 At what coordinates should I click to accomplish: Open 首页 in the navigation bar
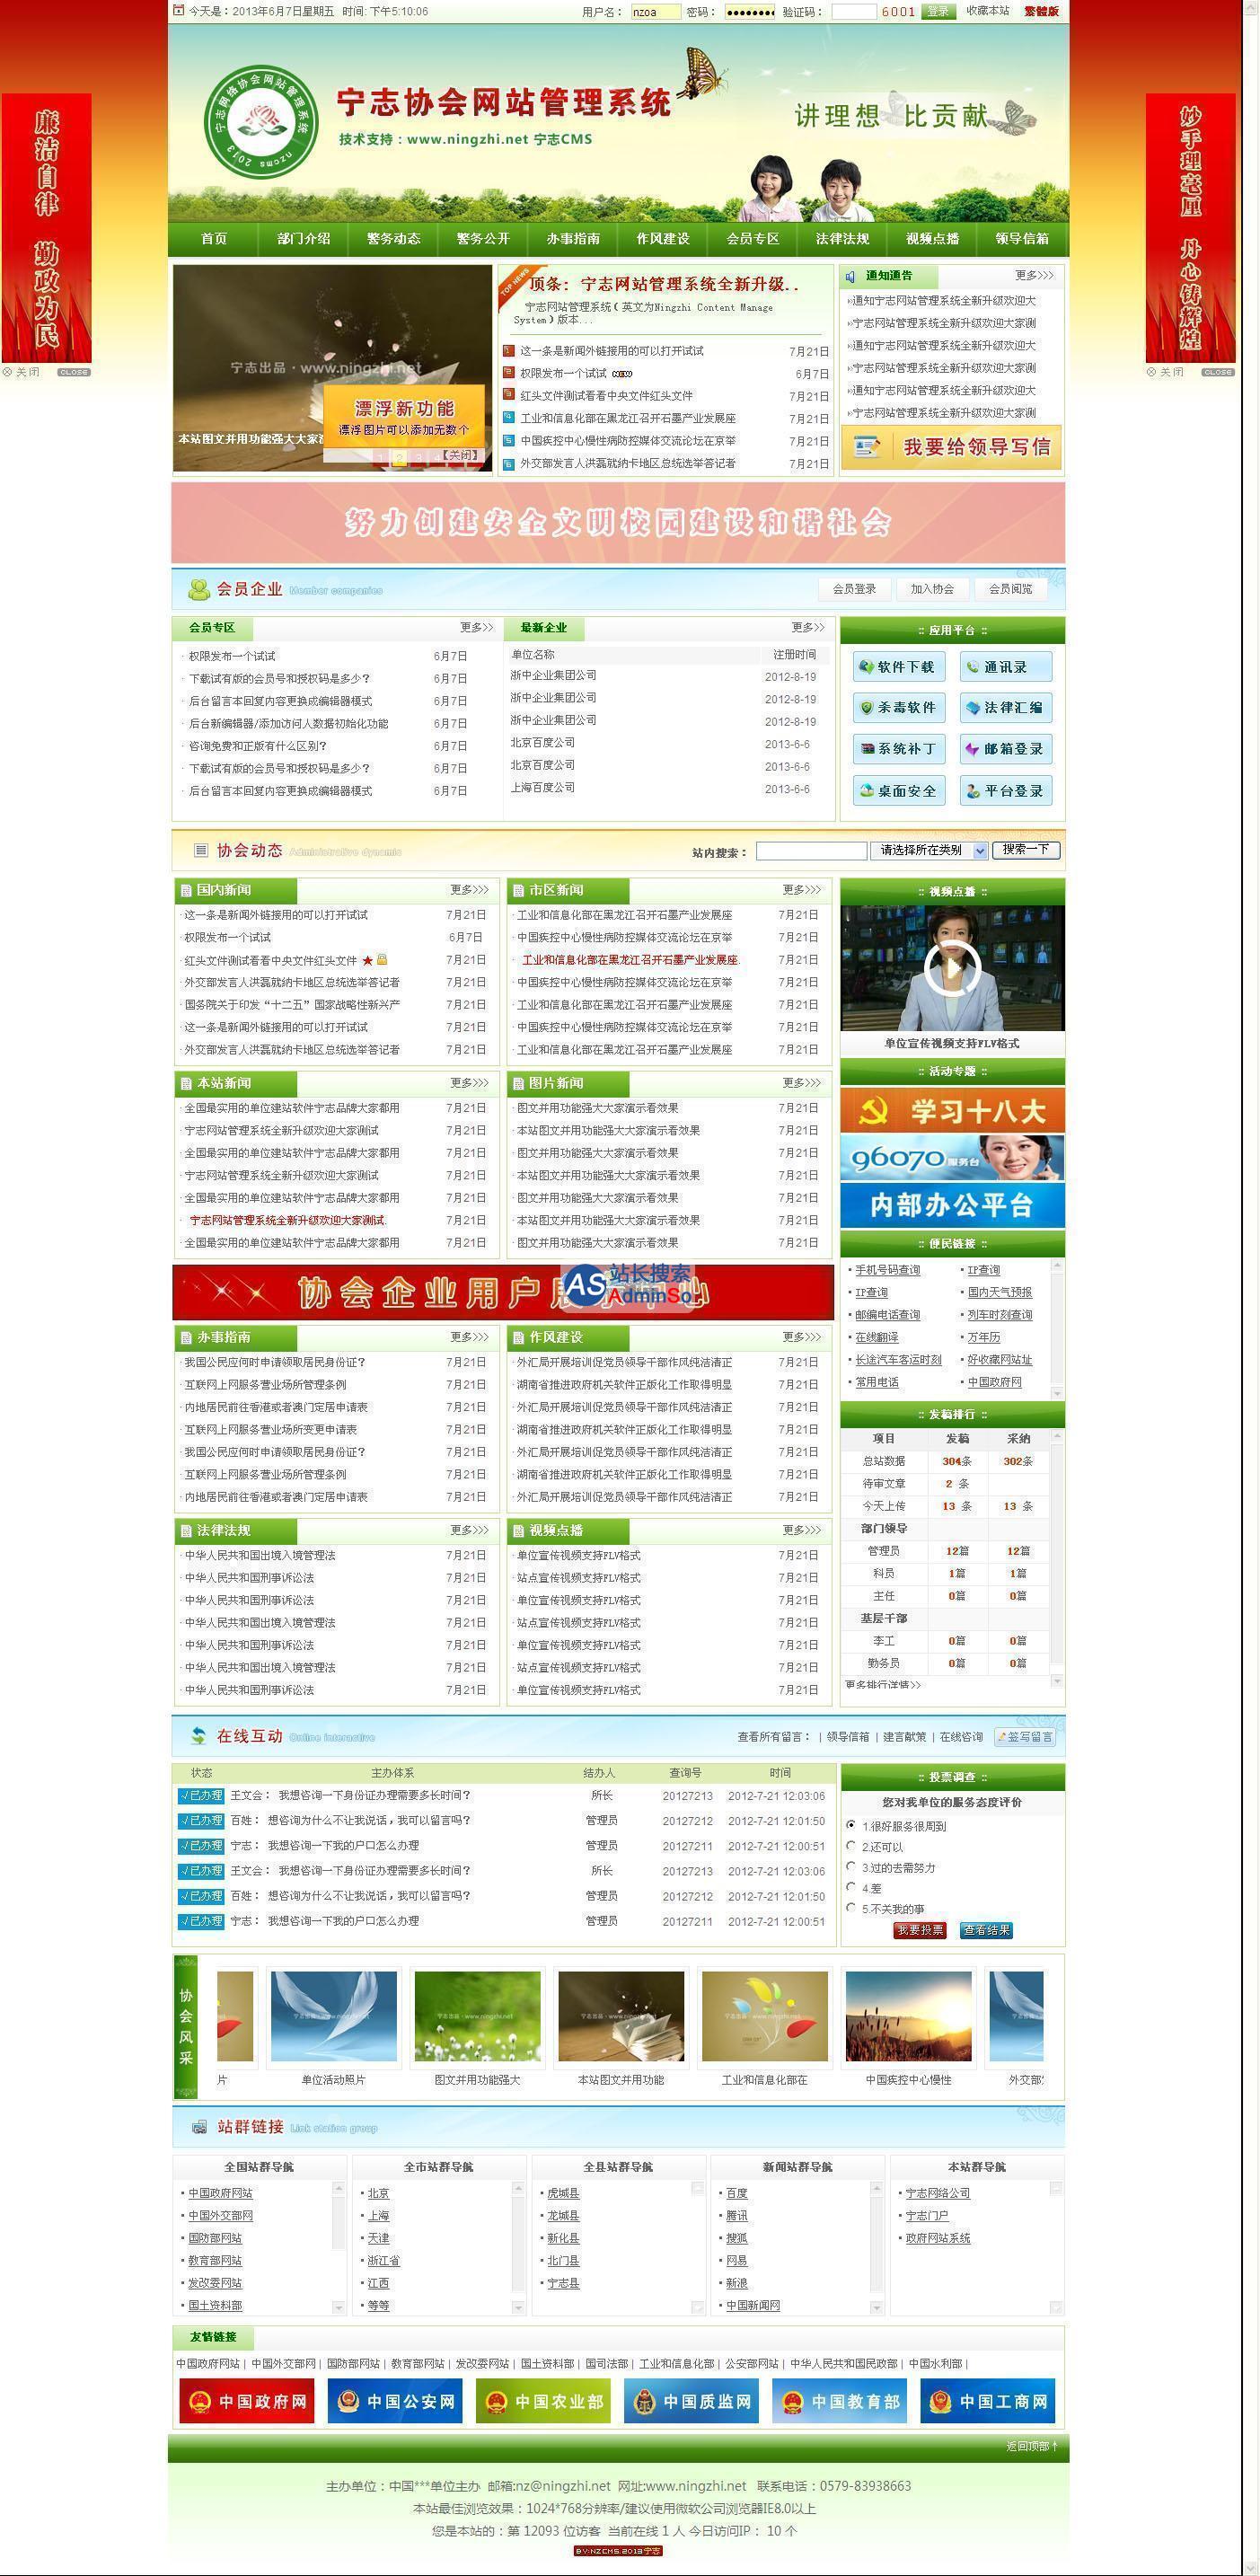tap(214, 239)
